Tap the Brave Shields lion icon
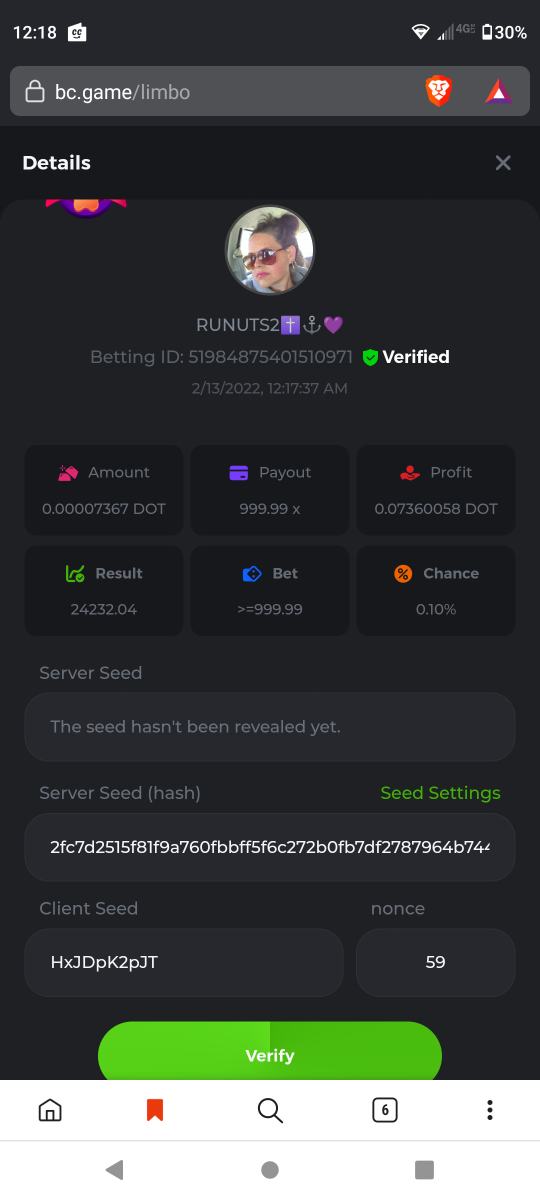The image size is (540, 1200). tap(438, 92)
